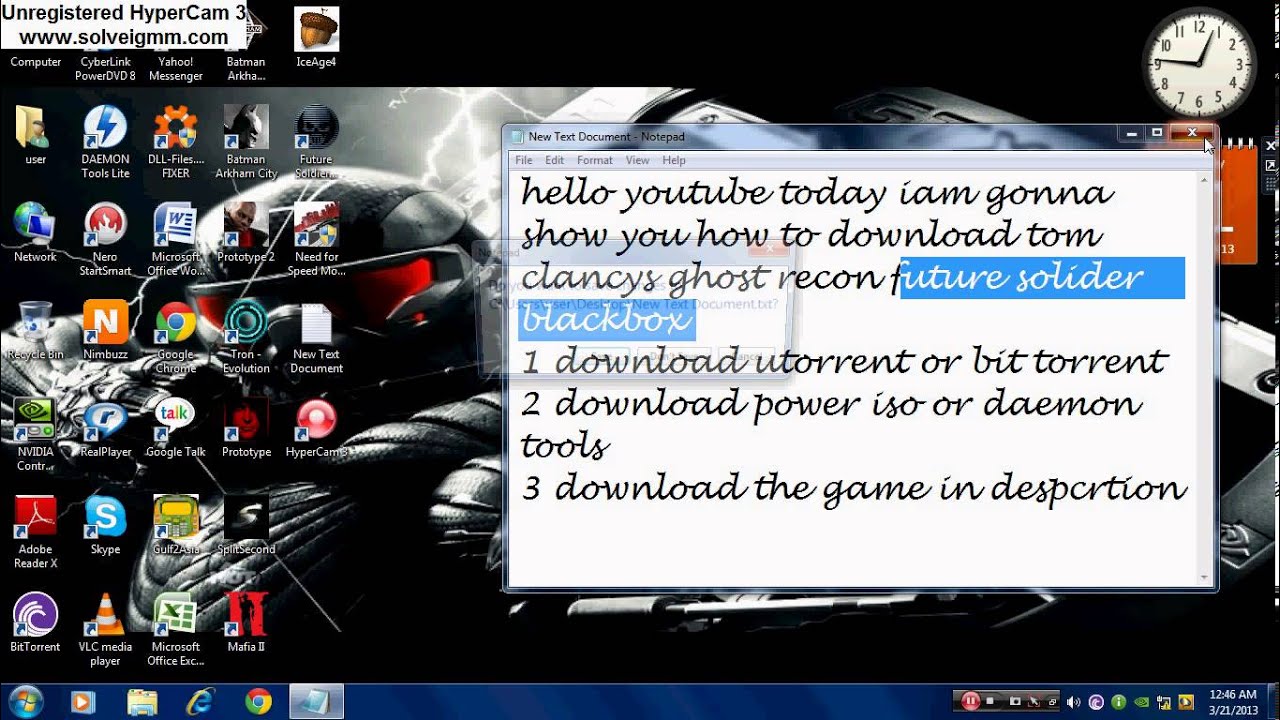
Task: Open DLL-Files FIXER shortcut
Action: coord(176,142)
